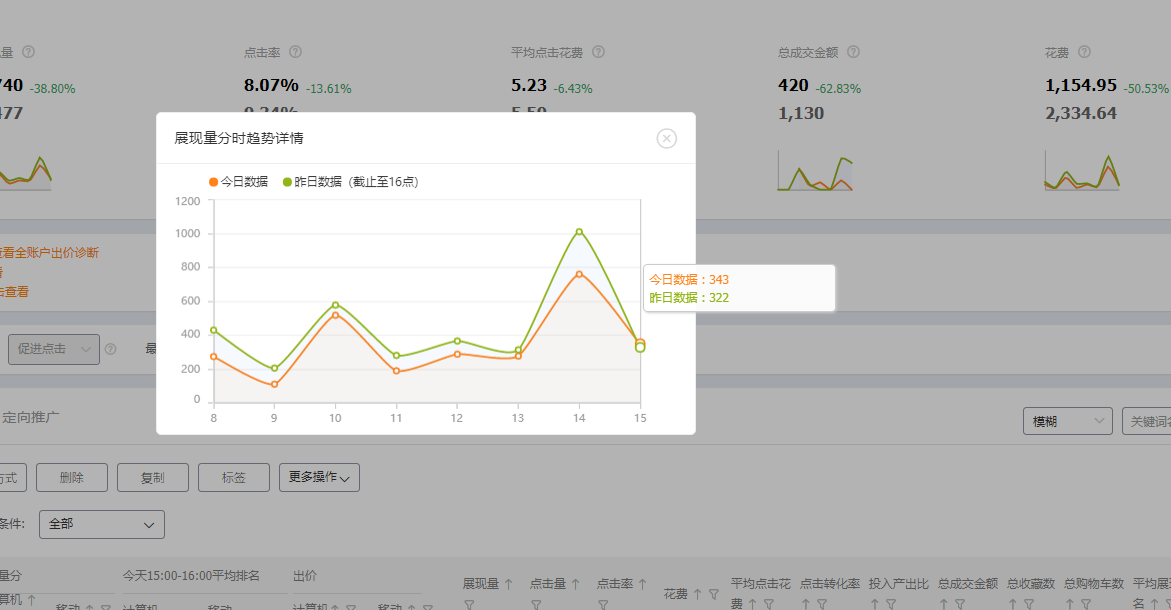Click help icon beside 促进点击 dropdown
1171x610 pixels.
(111, 349)
